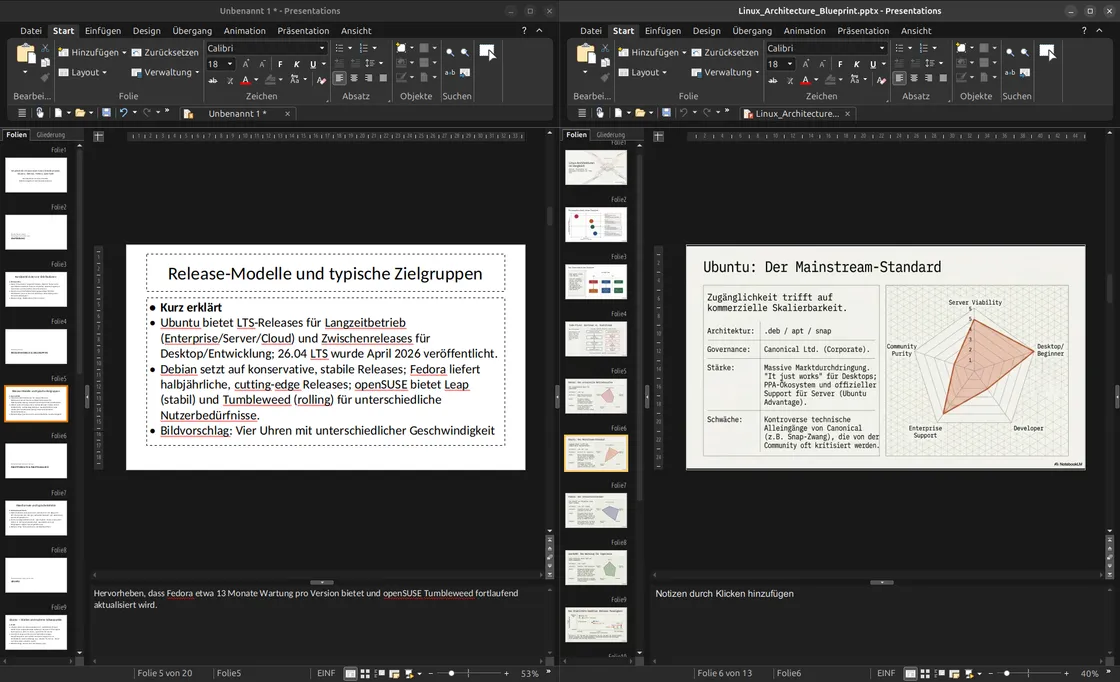Click Zurücksetzen in Linux_Architecture window
Image resolution: width=1120 pixels, height=682 pixels.
click(724, 52)
